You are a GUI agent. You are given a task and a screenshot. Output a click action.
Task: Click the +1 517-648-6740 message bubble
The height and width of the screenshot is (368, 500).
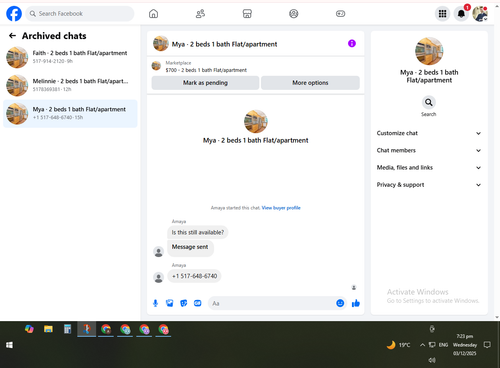(194, 276)
